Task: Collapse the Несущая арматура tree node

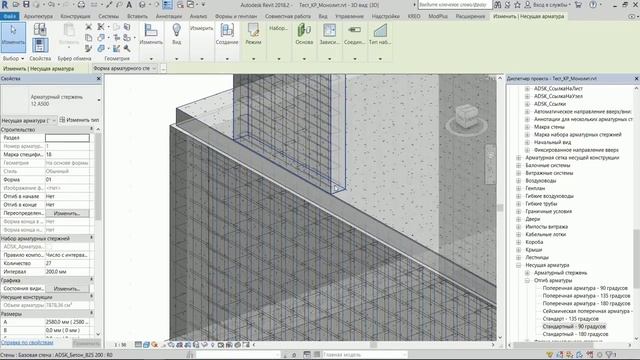Action: point(518,265)
